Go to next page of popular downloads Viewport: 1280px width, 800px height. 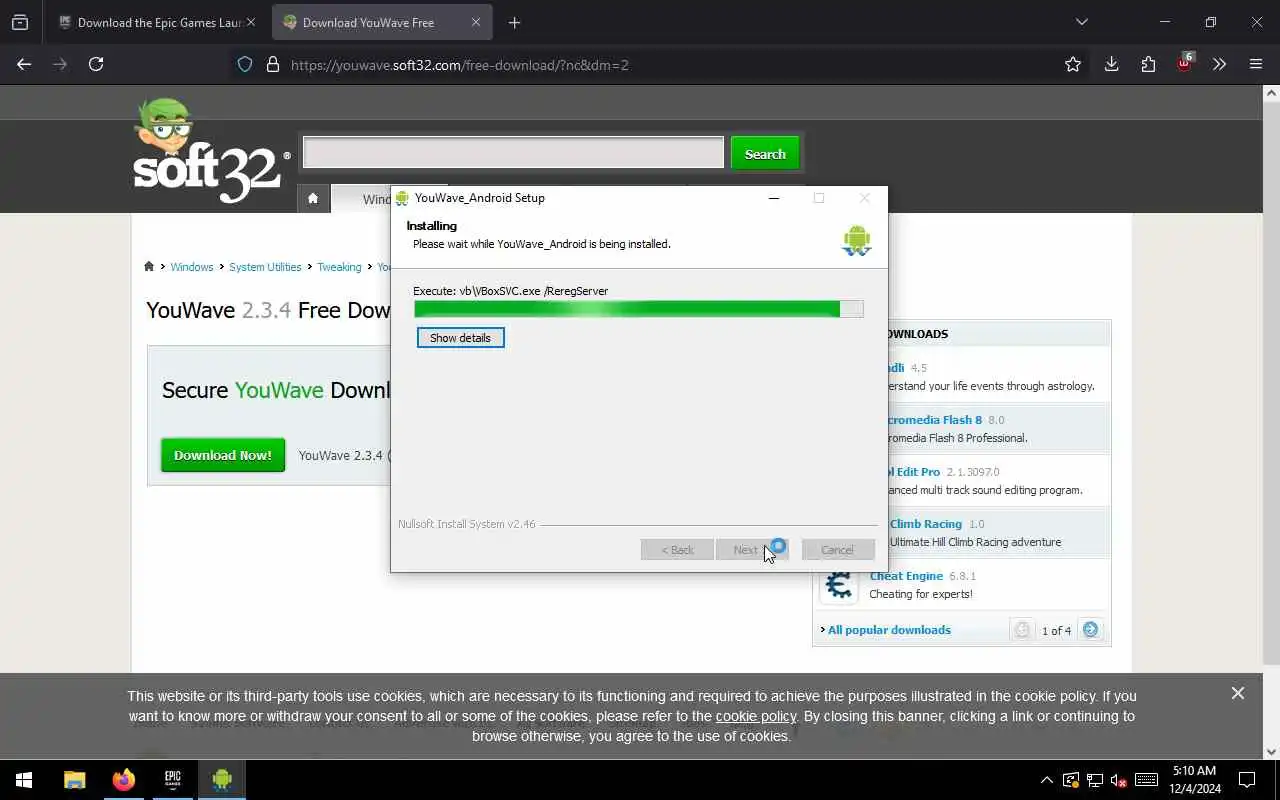tap(1091, 630)
